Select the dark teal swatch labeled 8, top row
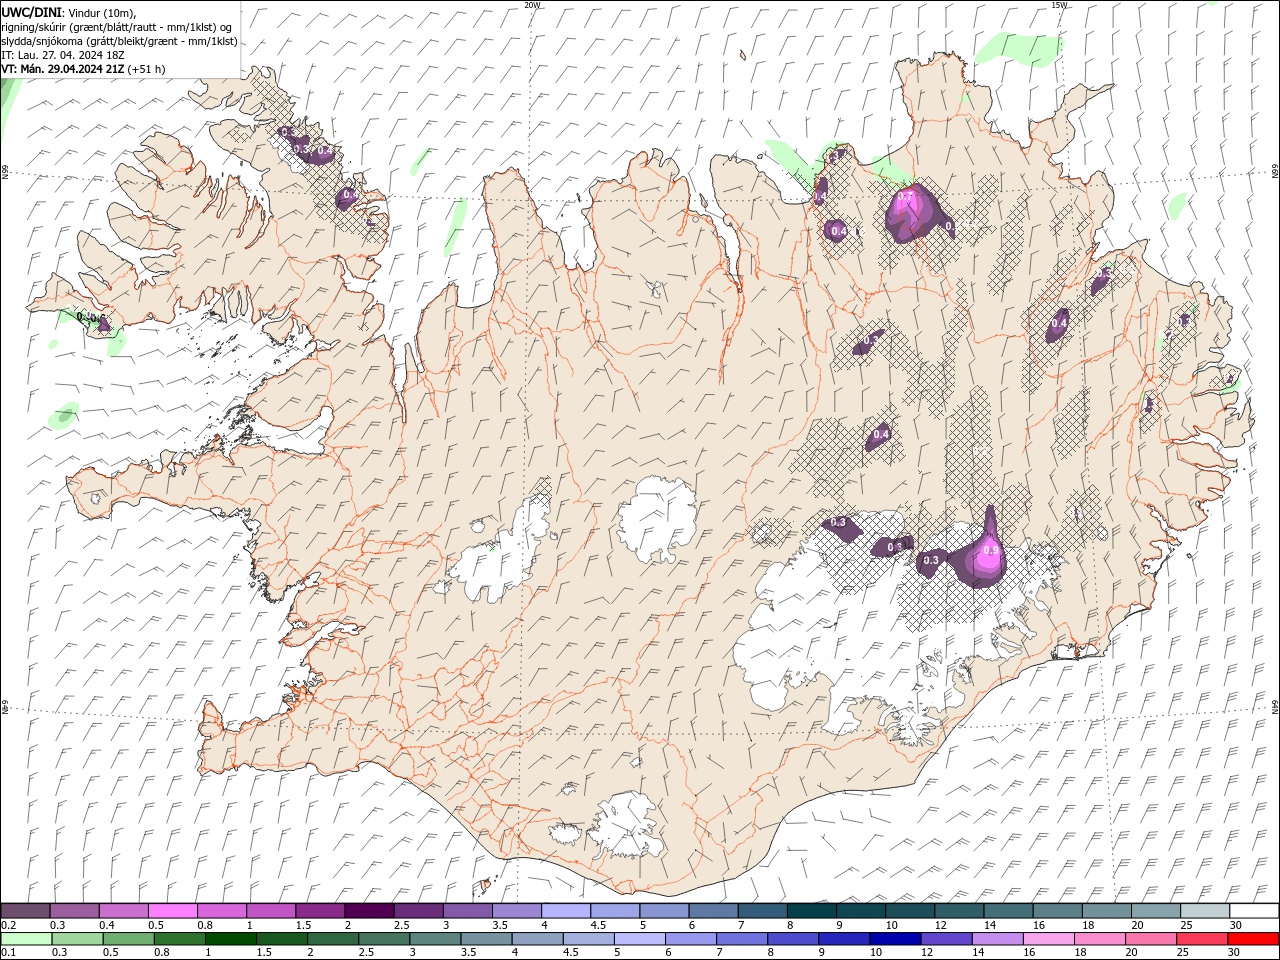This screenshot has height=960, width=1280. [x=811, y=911]
